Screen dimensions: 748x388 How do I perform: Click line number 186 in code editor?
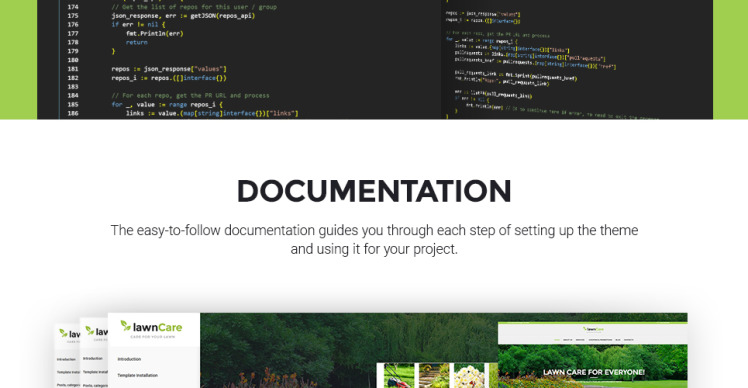point(73,113)
